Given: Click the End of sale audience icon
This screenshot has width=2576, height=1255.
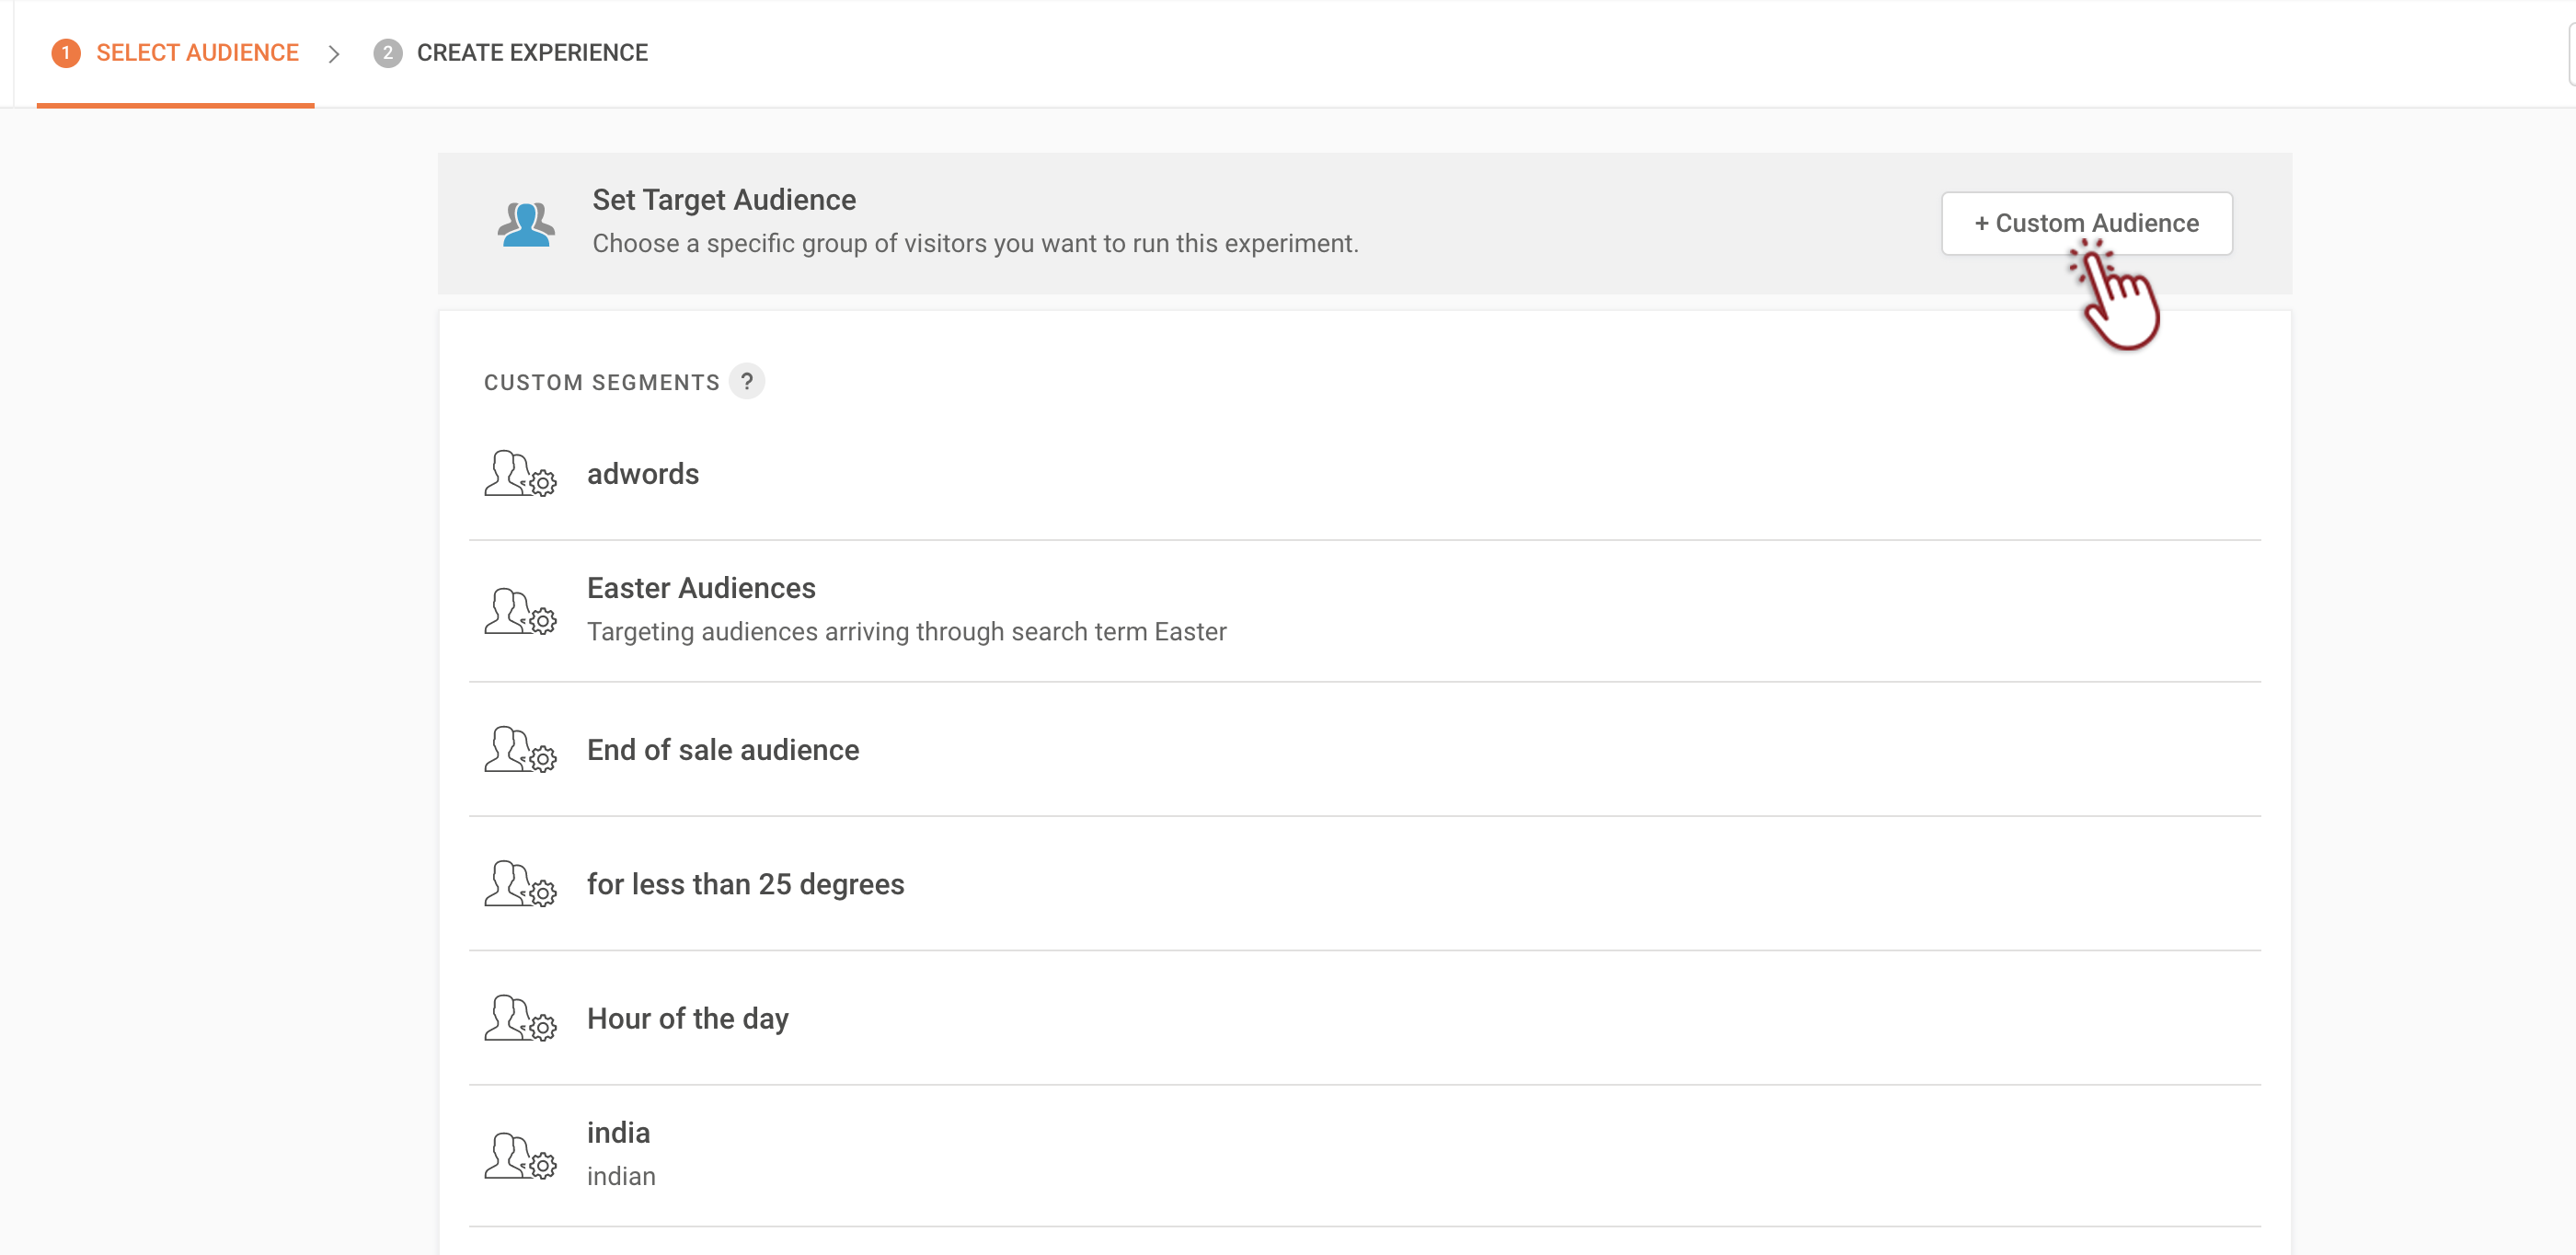Looking at the screenshot, I should 520,750.
